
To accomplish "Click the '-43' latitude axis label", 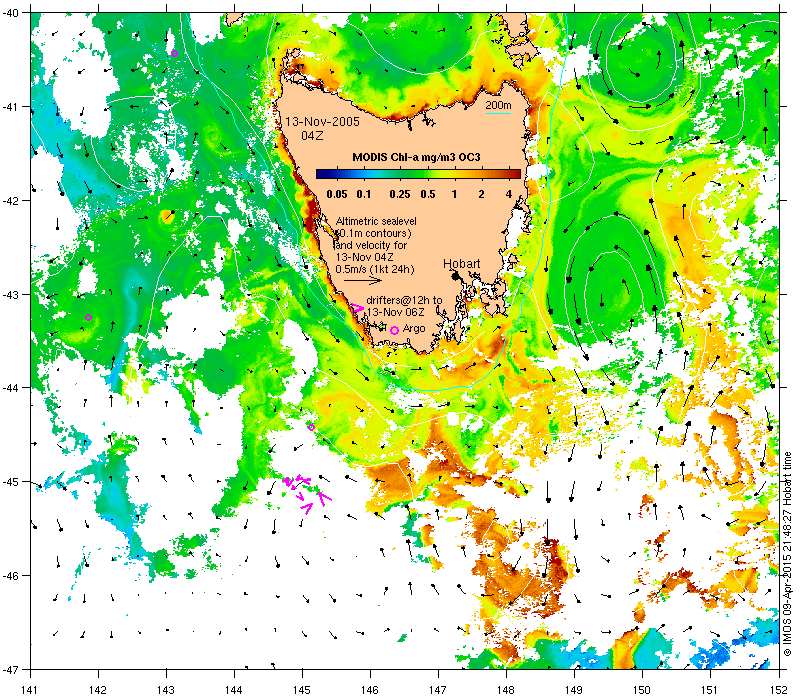I will click(12, 294).
